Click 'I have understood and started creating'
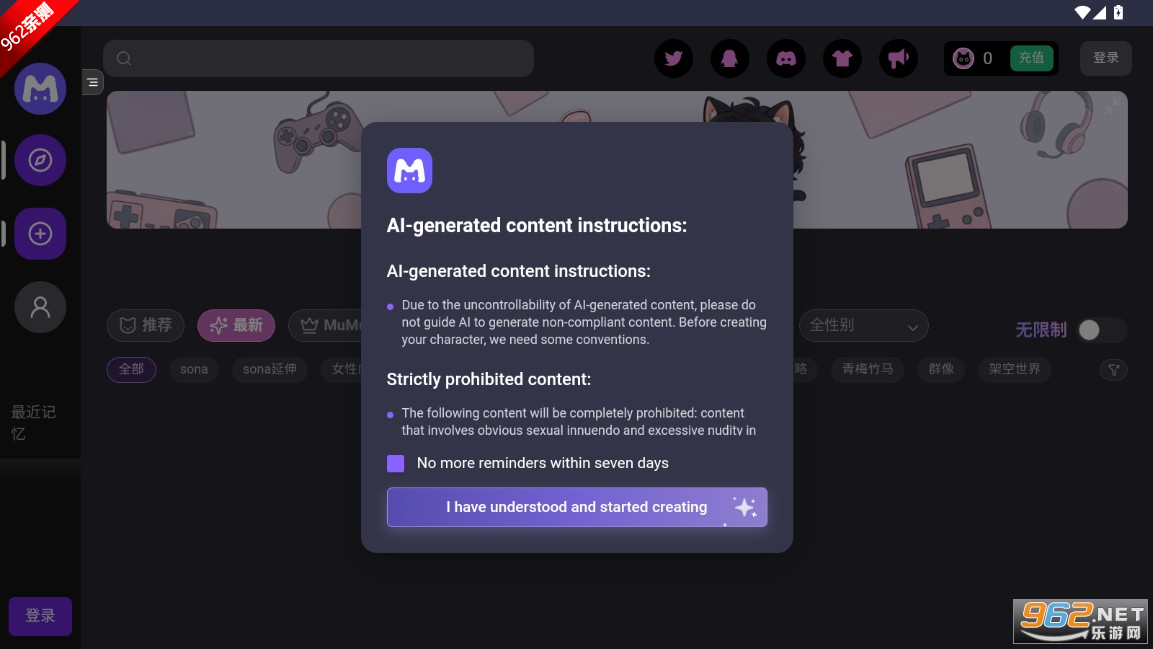The image size is (1153, 649). (x=577, y=507)
